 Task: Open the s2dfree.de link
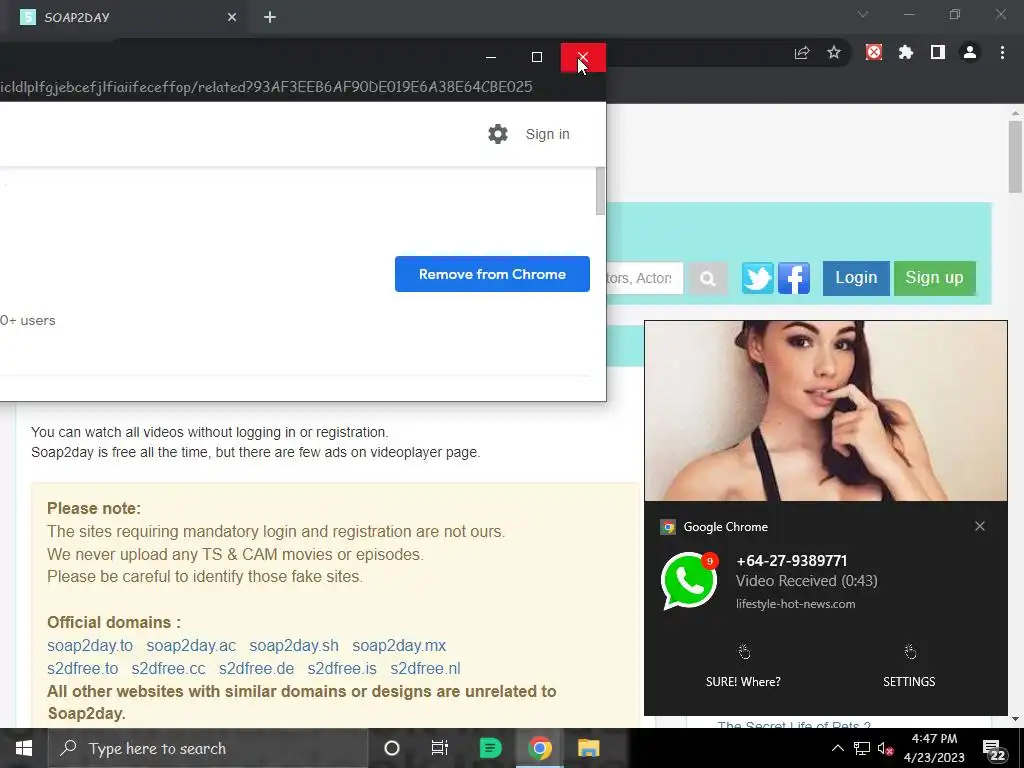click(x=256, y=669)
